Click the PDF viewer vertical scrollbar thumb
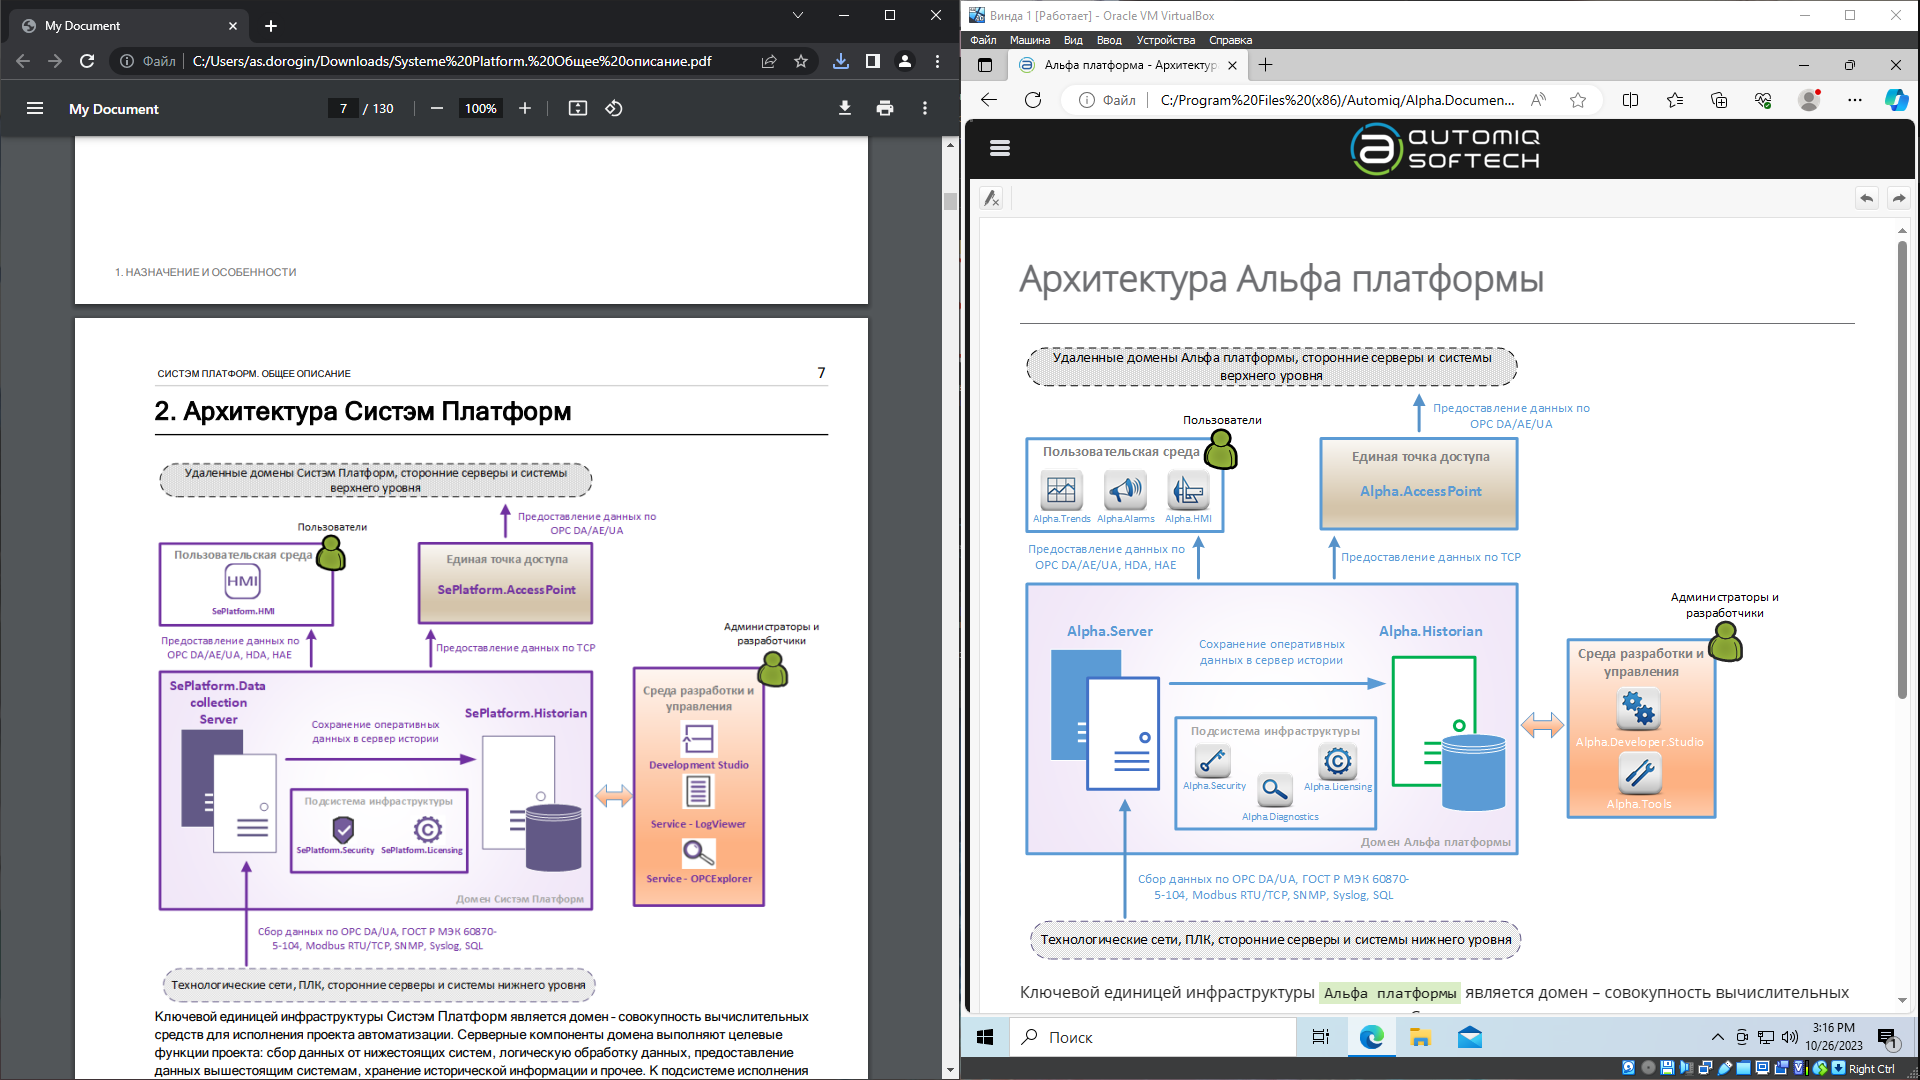Screen dimensions: 1920x1080 (x=950, y=200)
